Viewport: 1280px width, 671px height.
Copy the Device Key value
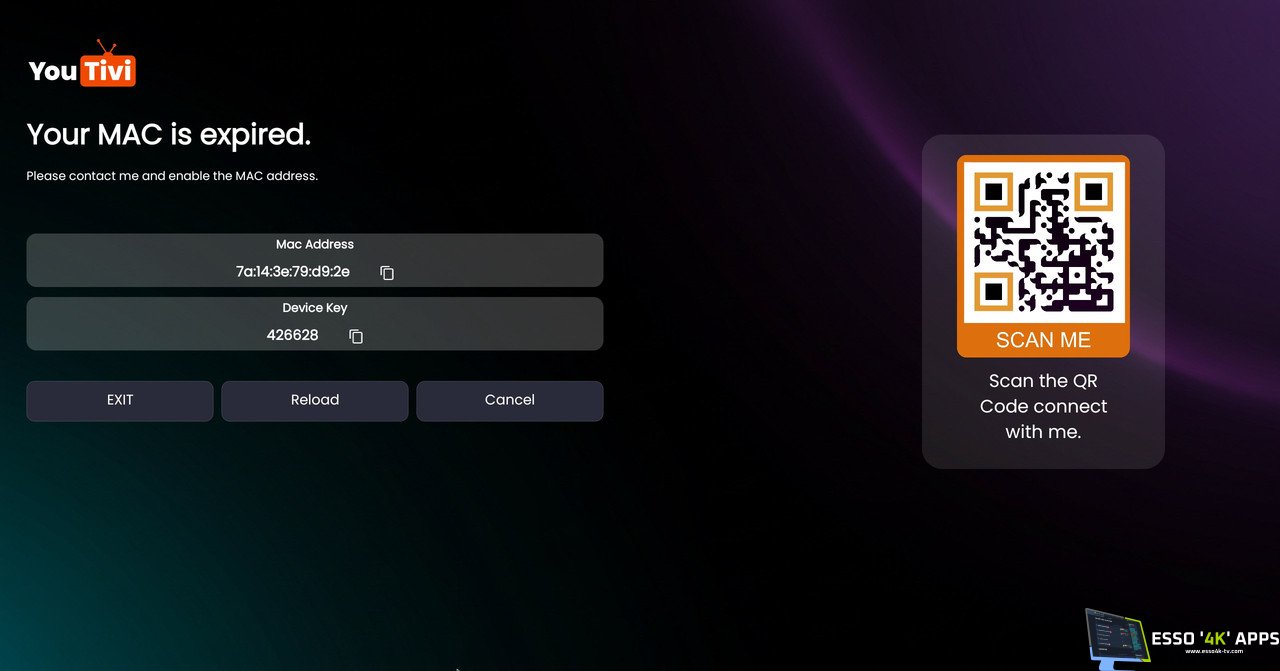tap(356, 337)
